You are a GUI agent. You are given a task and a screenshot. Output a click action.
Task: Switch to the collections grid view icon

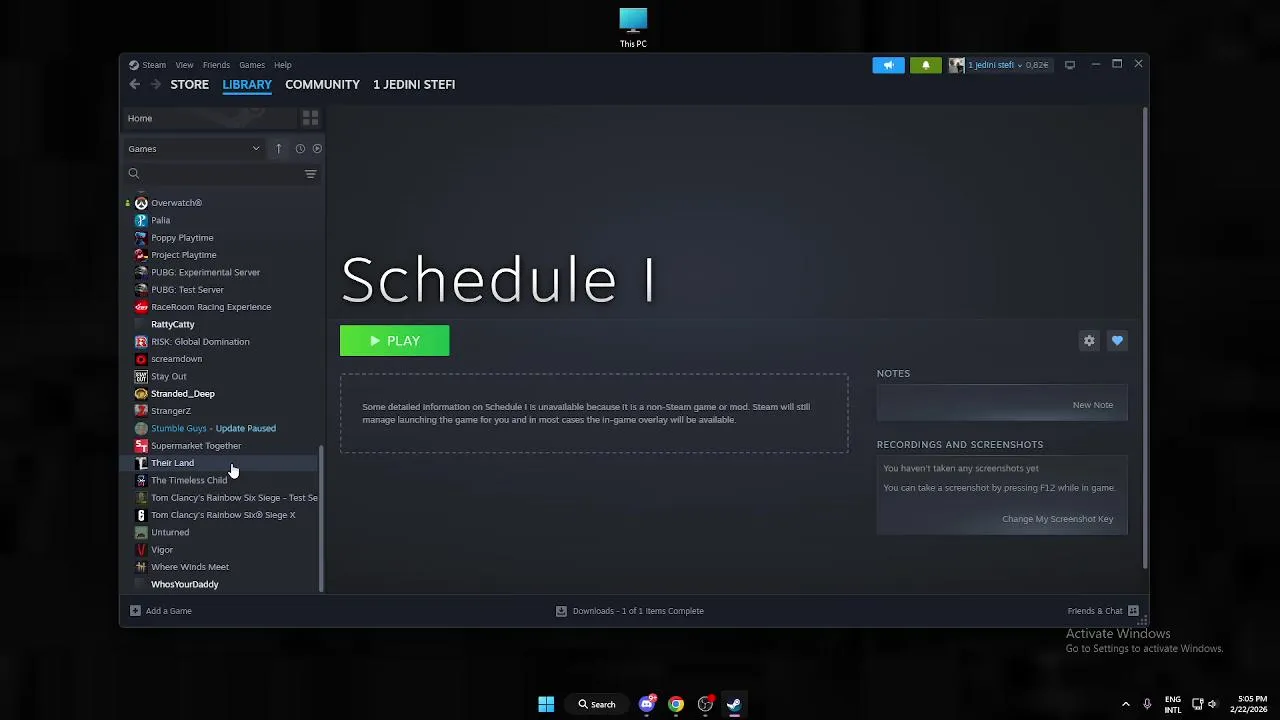310,118
